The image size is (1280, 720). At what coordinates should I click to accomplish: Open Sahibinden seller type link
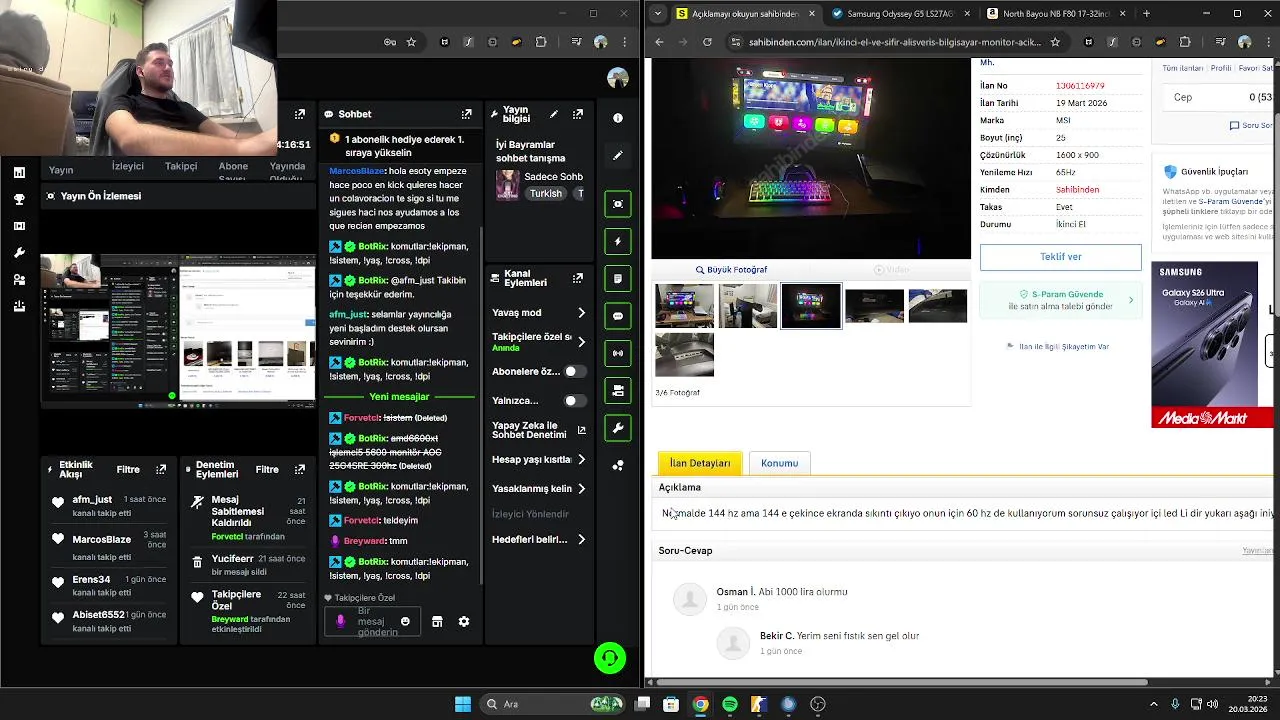[1077, 189]
